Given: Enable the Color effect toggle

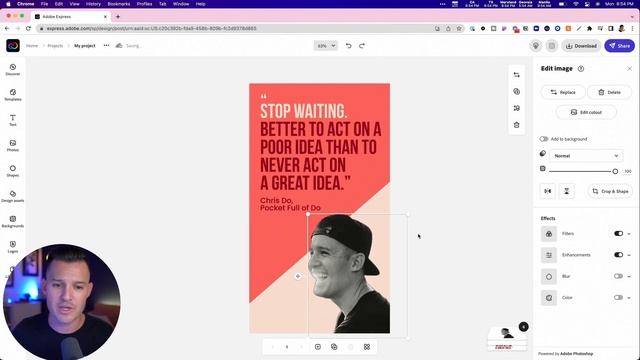Looking at the screenshot, I should pos(618,297).
